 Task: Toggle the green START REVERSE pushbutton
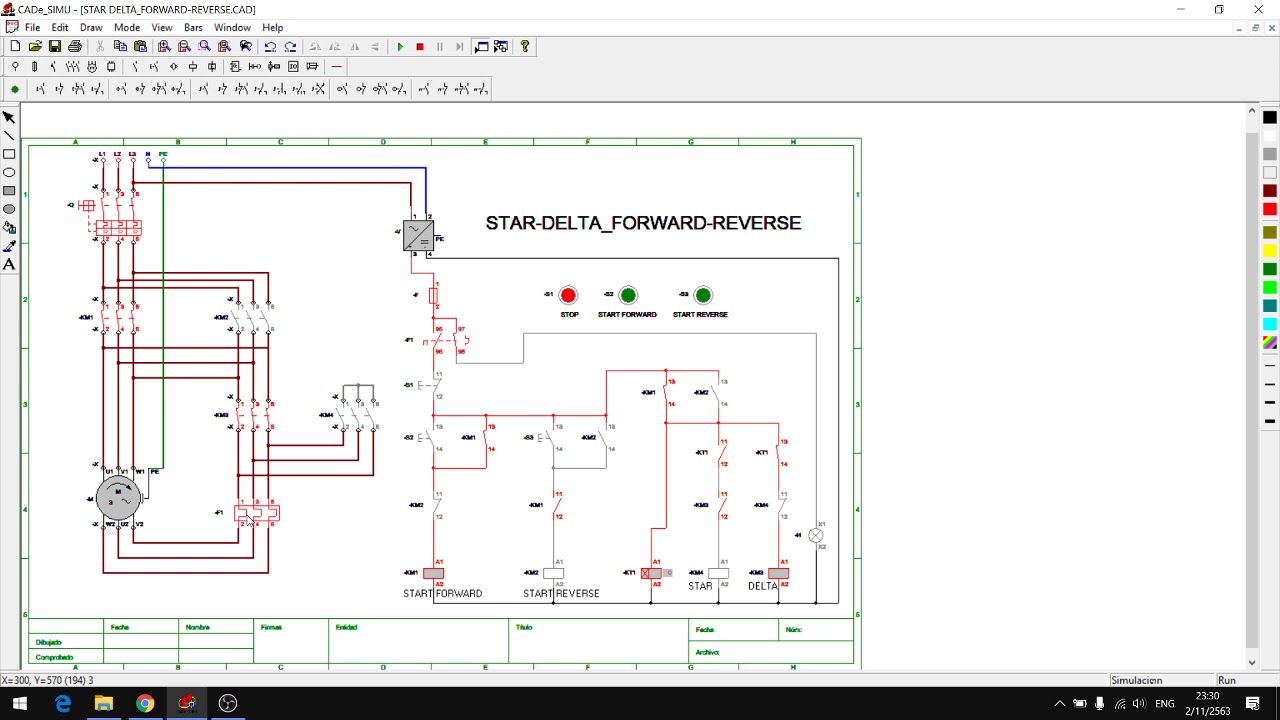tap(703, 295)
